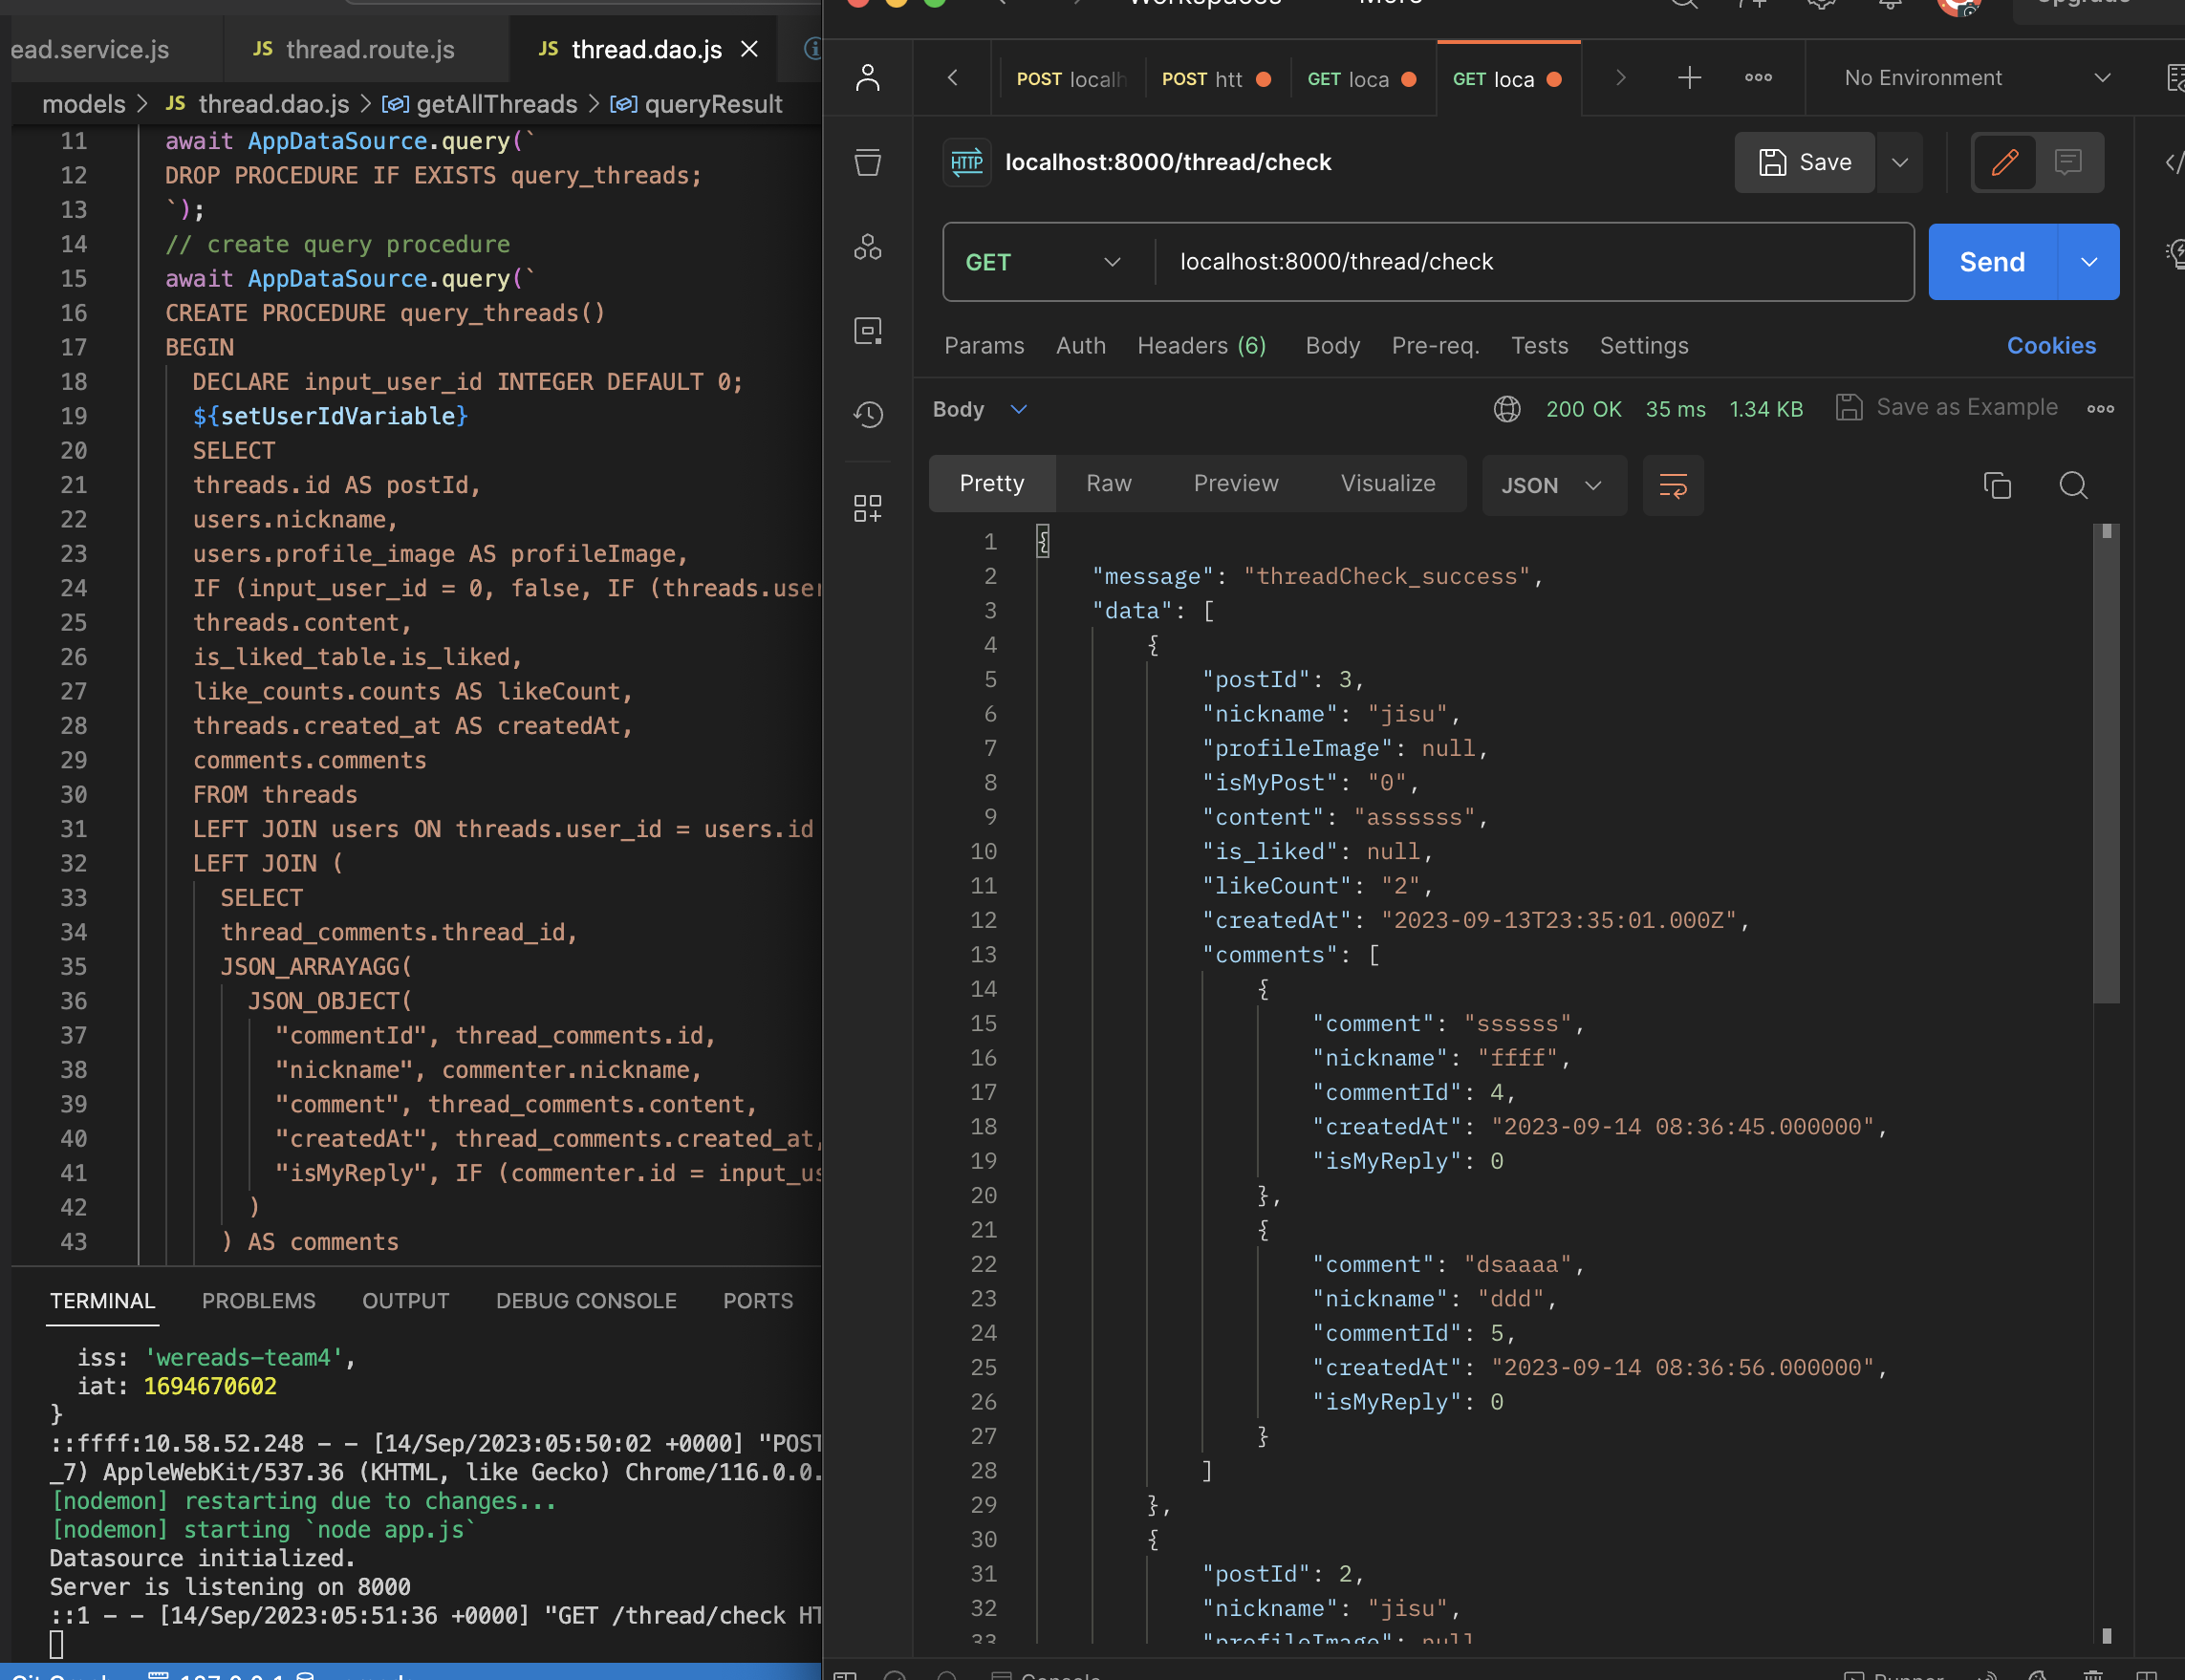Switch to DEBUG CONSOLE panel in VS Code

tap(586, 1301)
